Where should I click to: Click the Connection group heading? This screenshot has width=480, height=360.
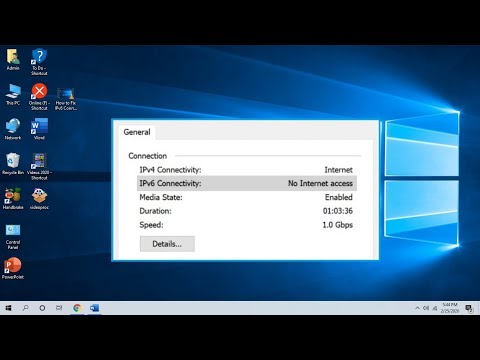point(148,156)
